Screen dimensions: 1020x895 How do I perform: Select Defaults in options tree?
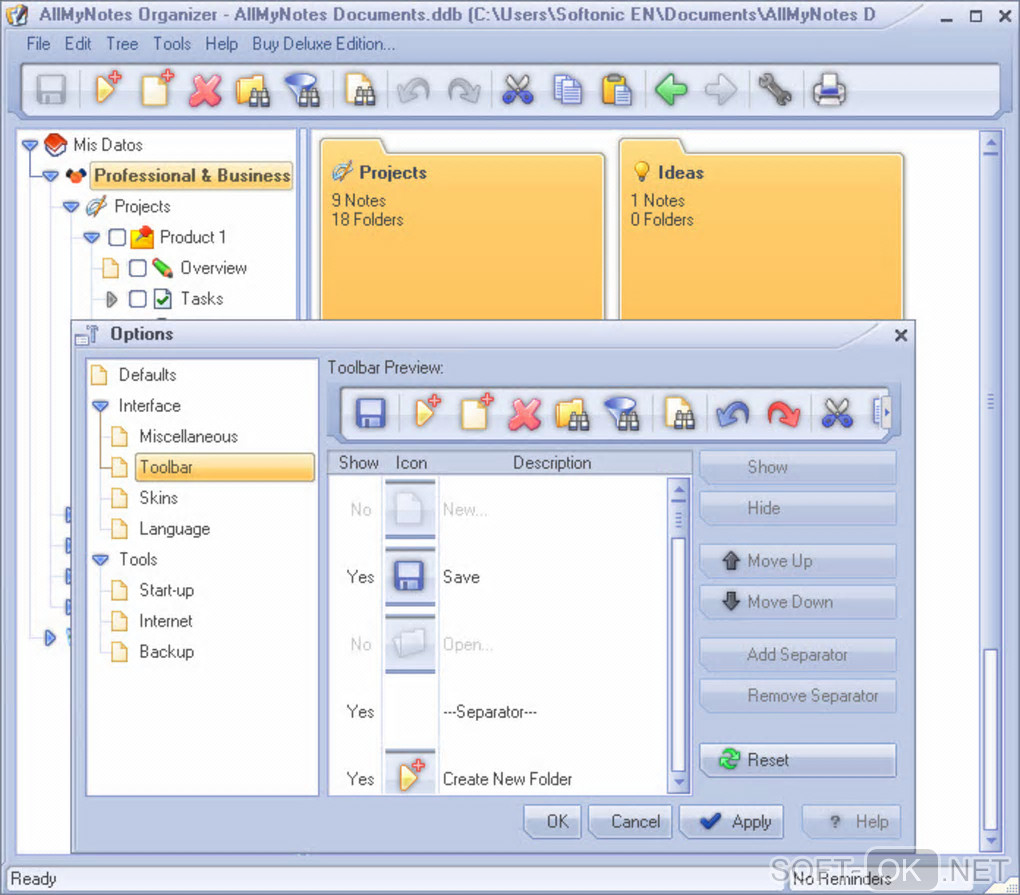tap(147, 375)
